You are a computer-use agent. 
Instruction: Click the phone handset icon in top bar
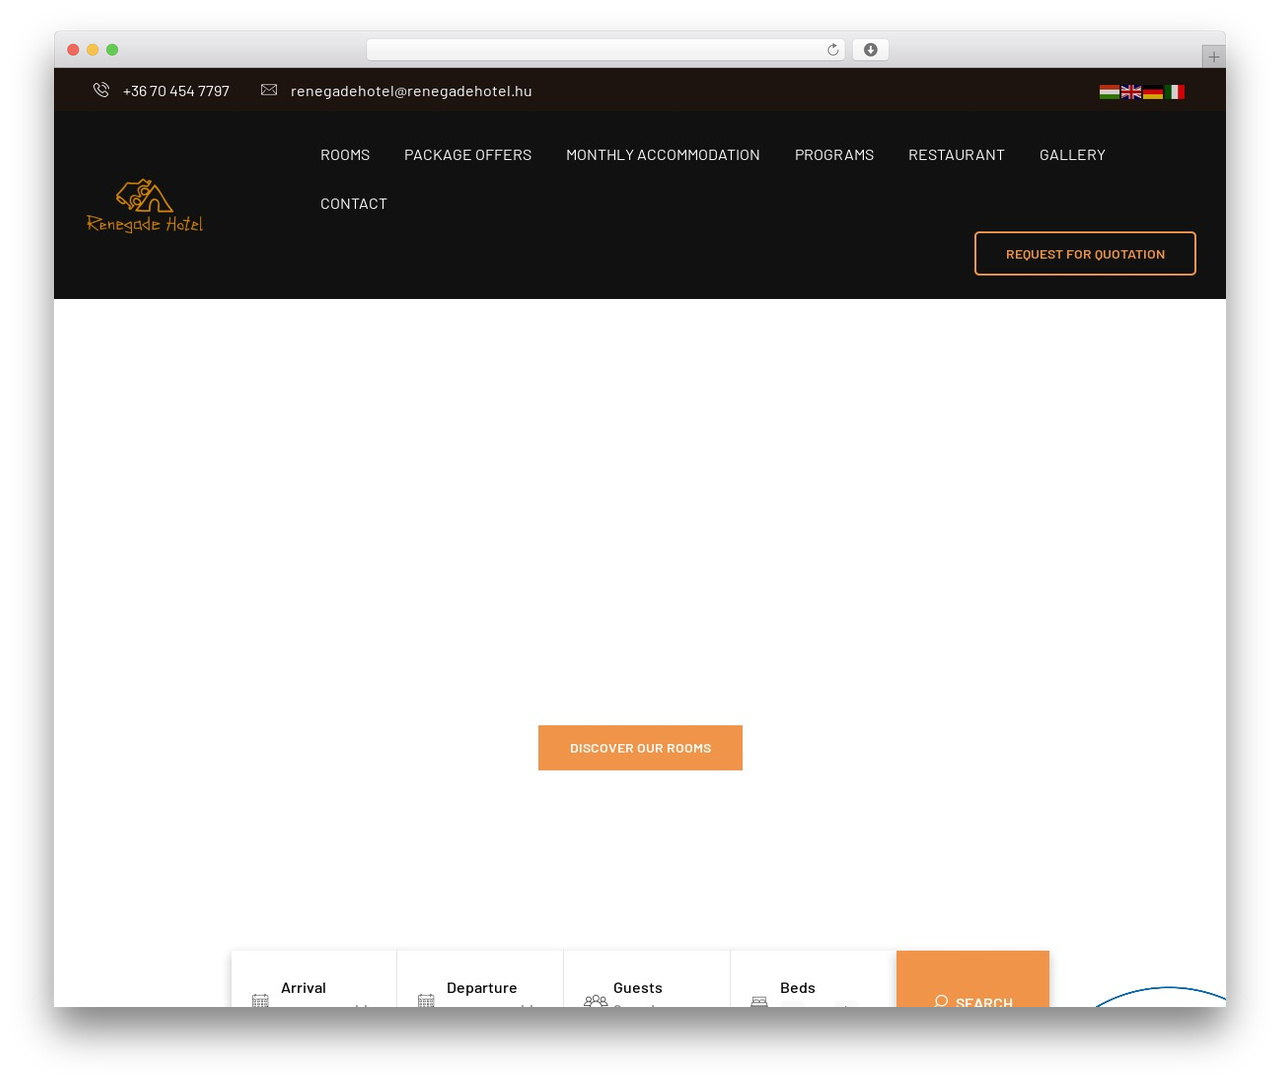click(x=101, y=90)
